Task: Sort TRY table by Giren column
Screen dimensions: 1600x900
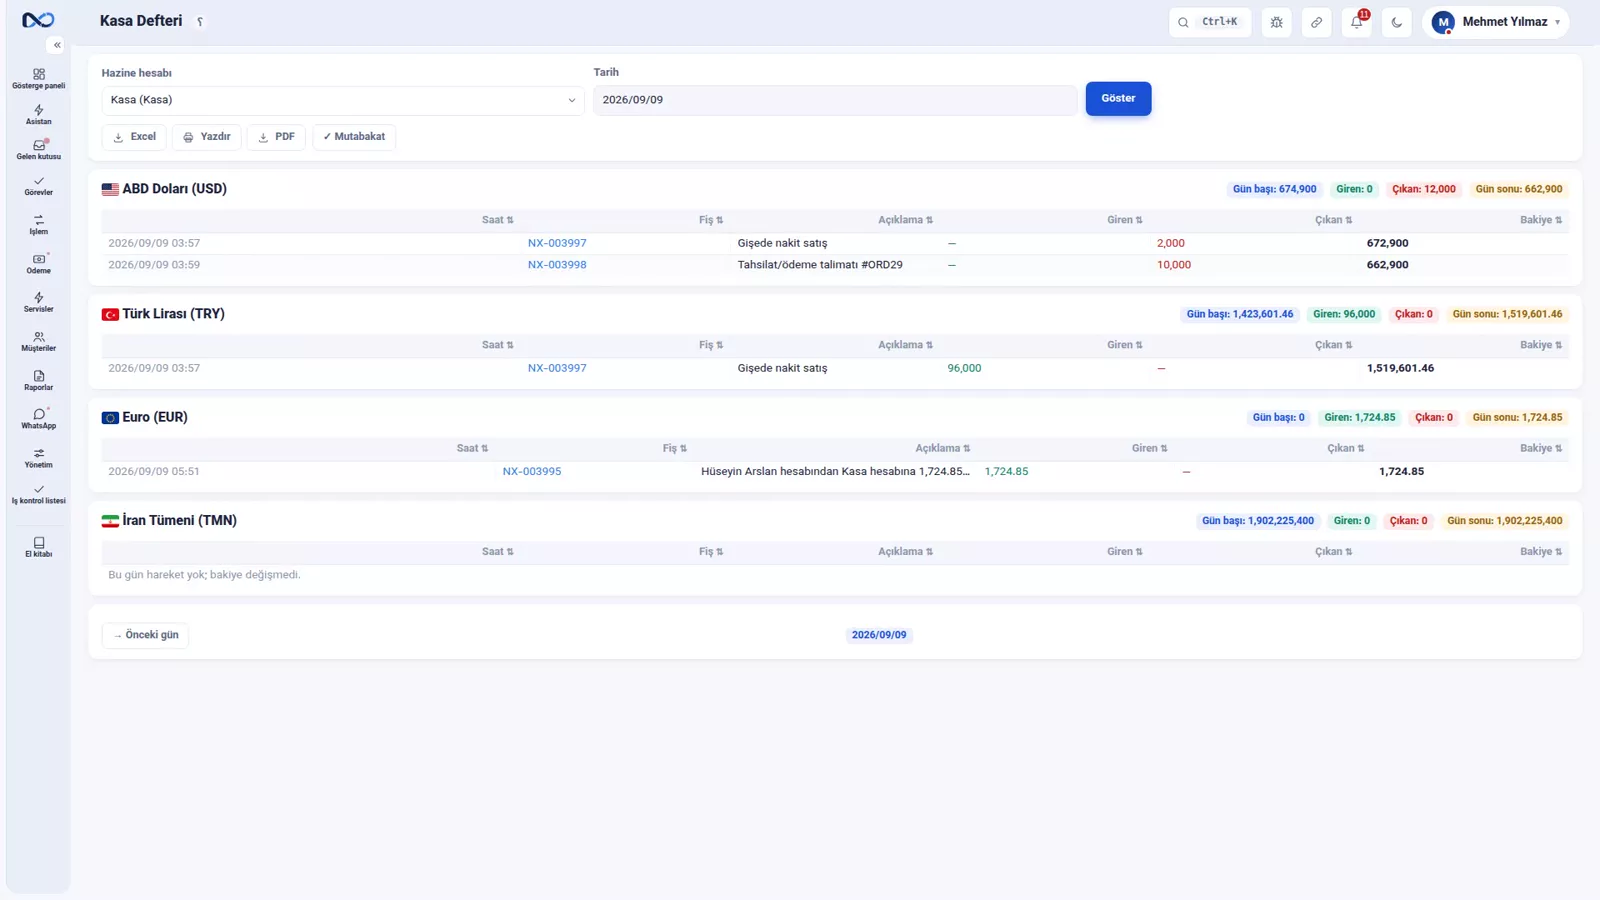Action: (1124, 345)
